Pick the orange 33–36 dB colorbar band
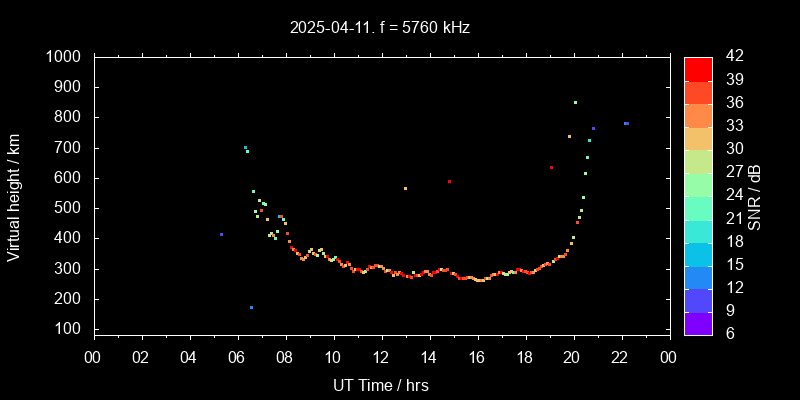Screen dimensions: 800x400 pyautogui.click(x=698, y=114)
